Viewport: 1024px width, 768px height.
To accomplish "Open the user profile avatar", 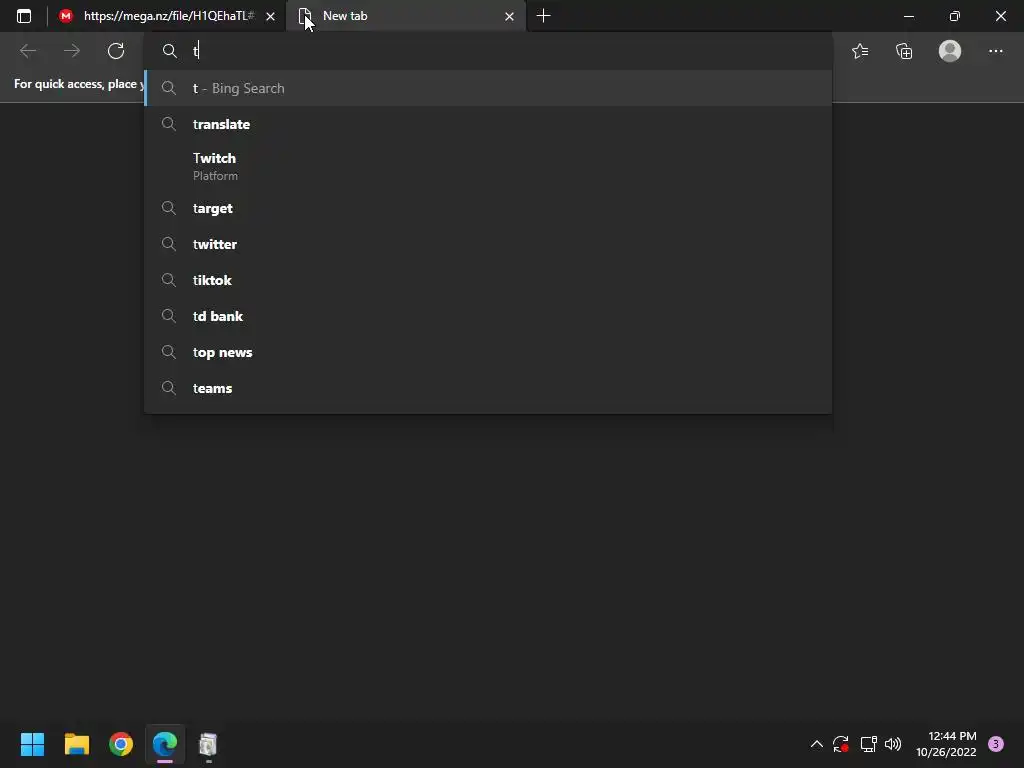I will pyautogui.click(x=950, y=51).
